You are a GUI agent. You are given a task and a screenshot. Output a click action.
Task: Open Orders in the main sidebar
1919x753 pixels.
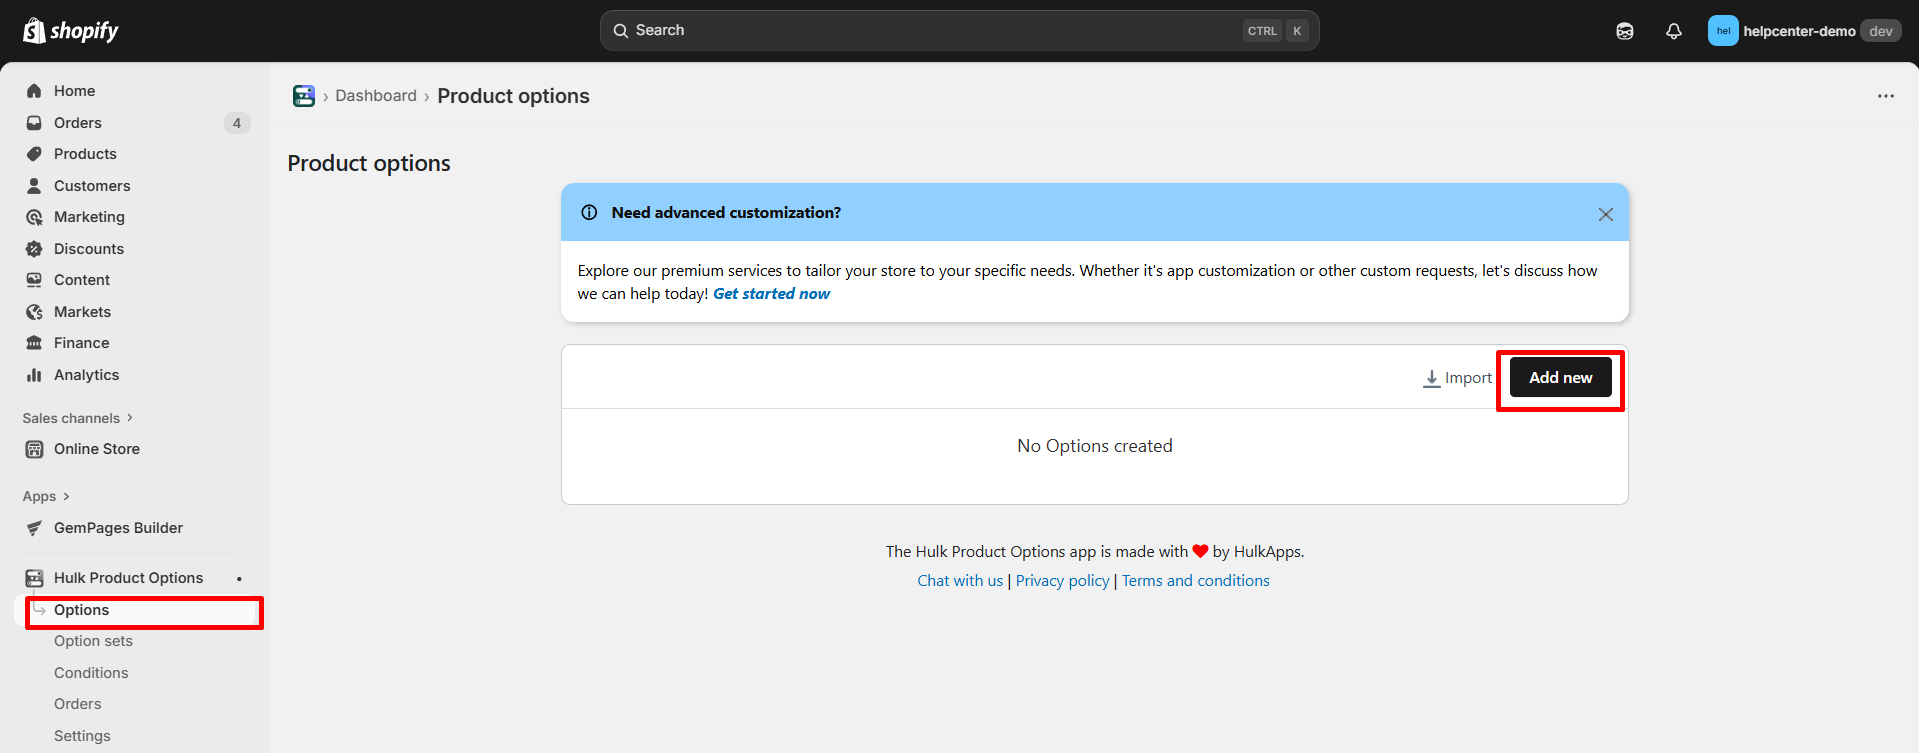pyautogui.click(x=78, y=123)
